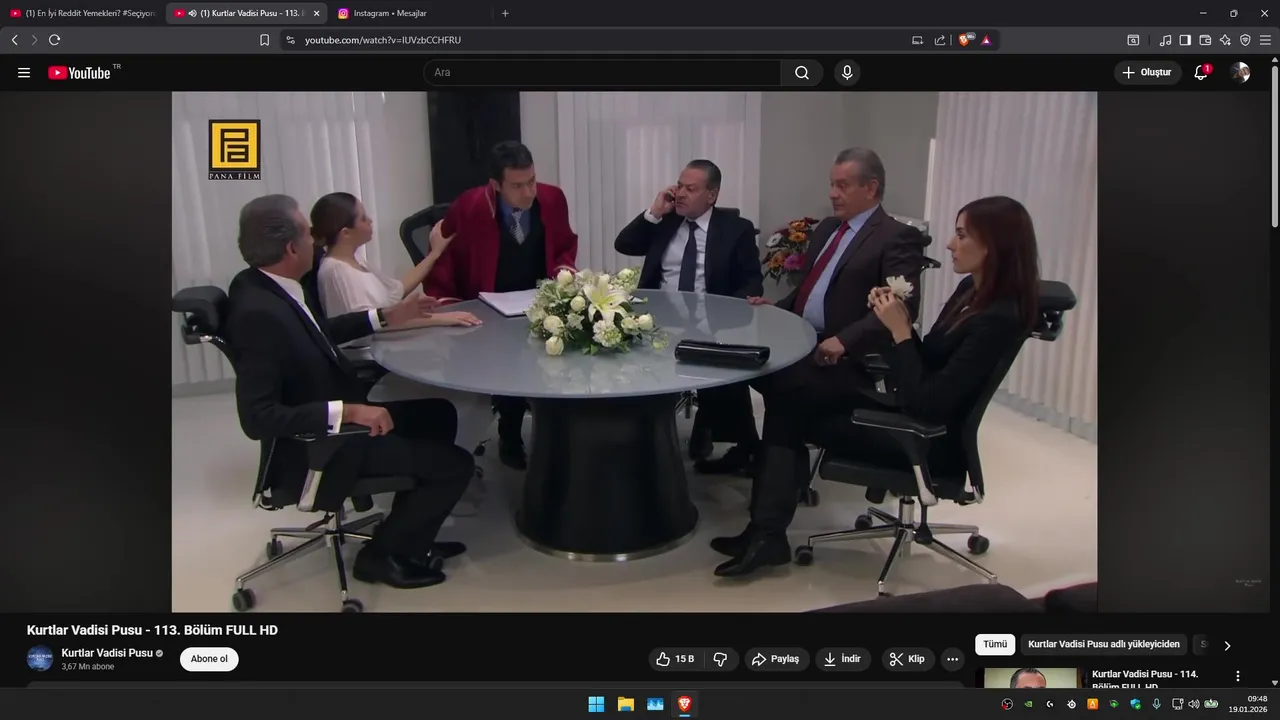Viewport: 1280px width, 720px height.
Task: Mute the Kurtlar Vadisi tab audio
Action: pyautogui.click(x=192, y=13)
